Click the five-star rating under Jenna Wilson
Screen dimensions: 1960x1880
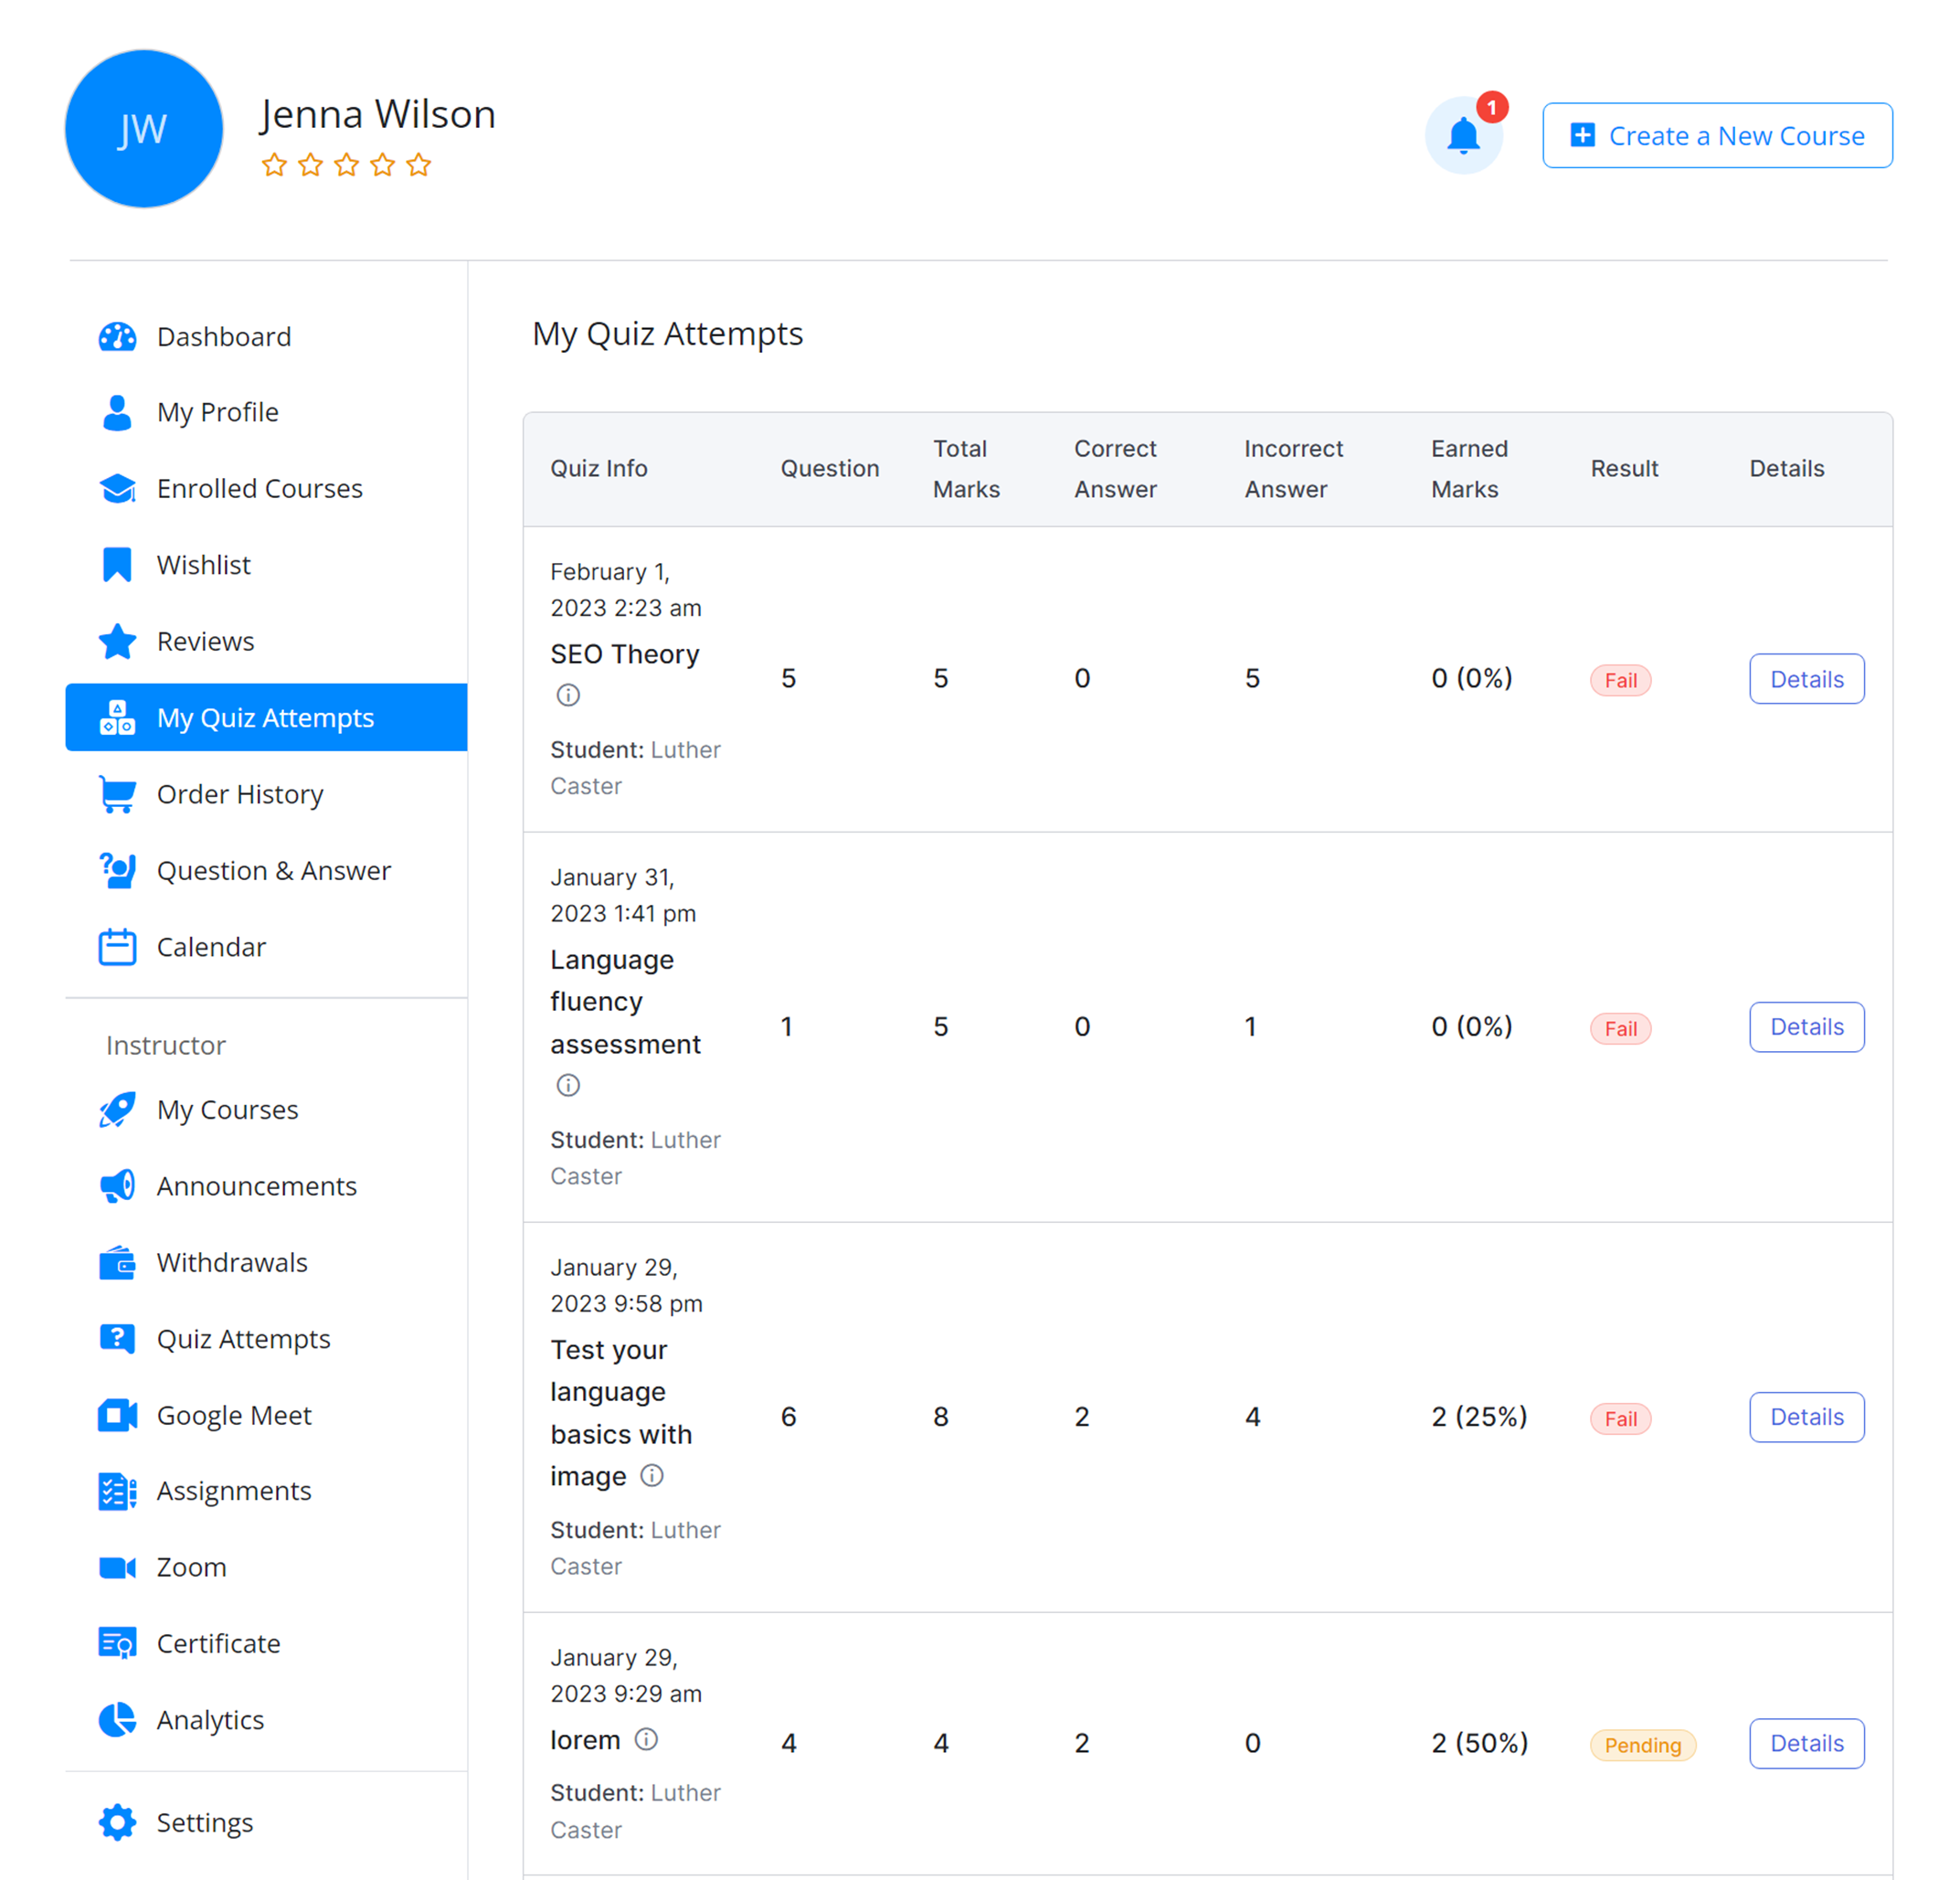[346, 165]
